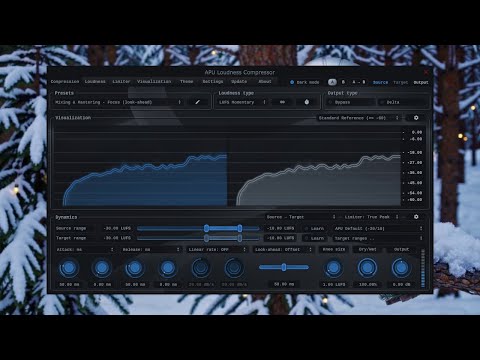Click the Output gain knob

tap(401, 268)
